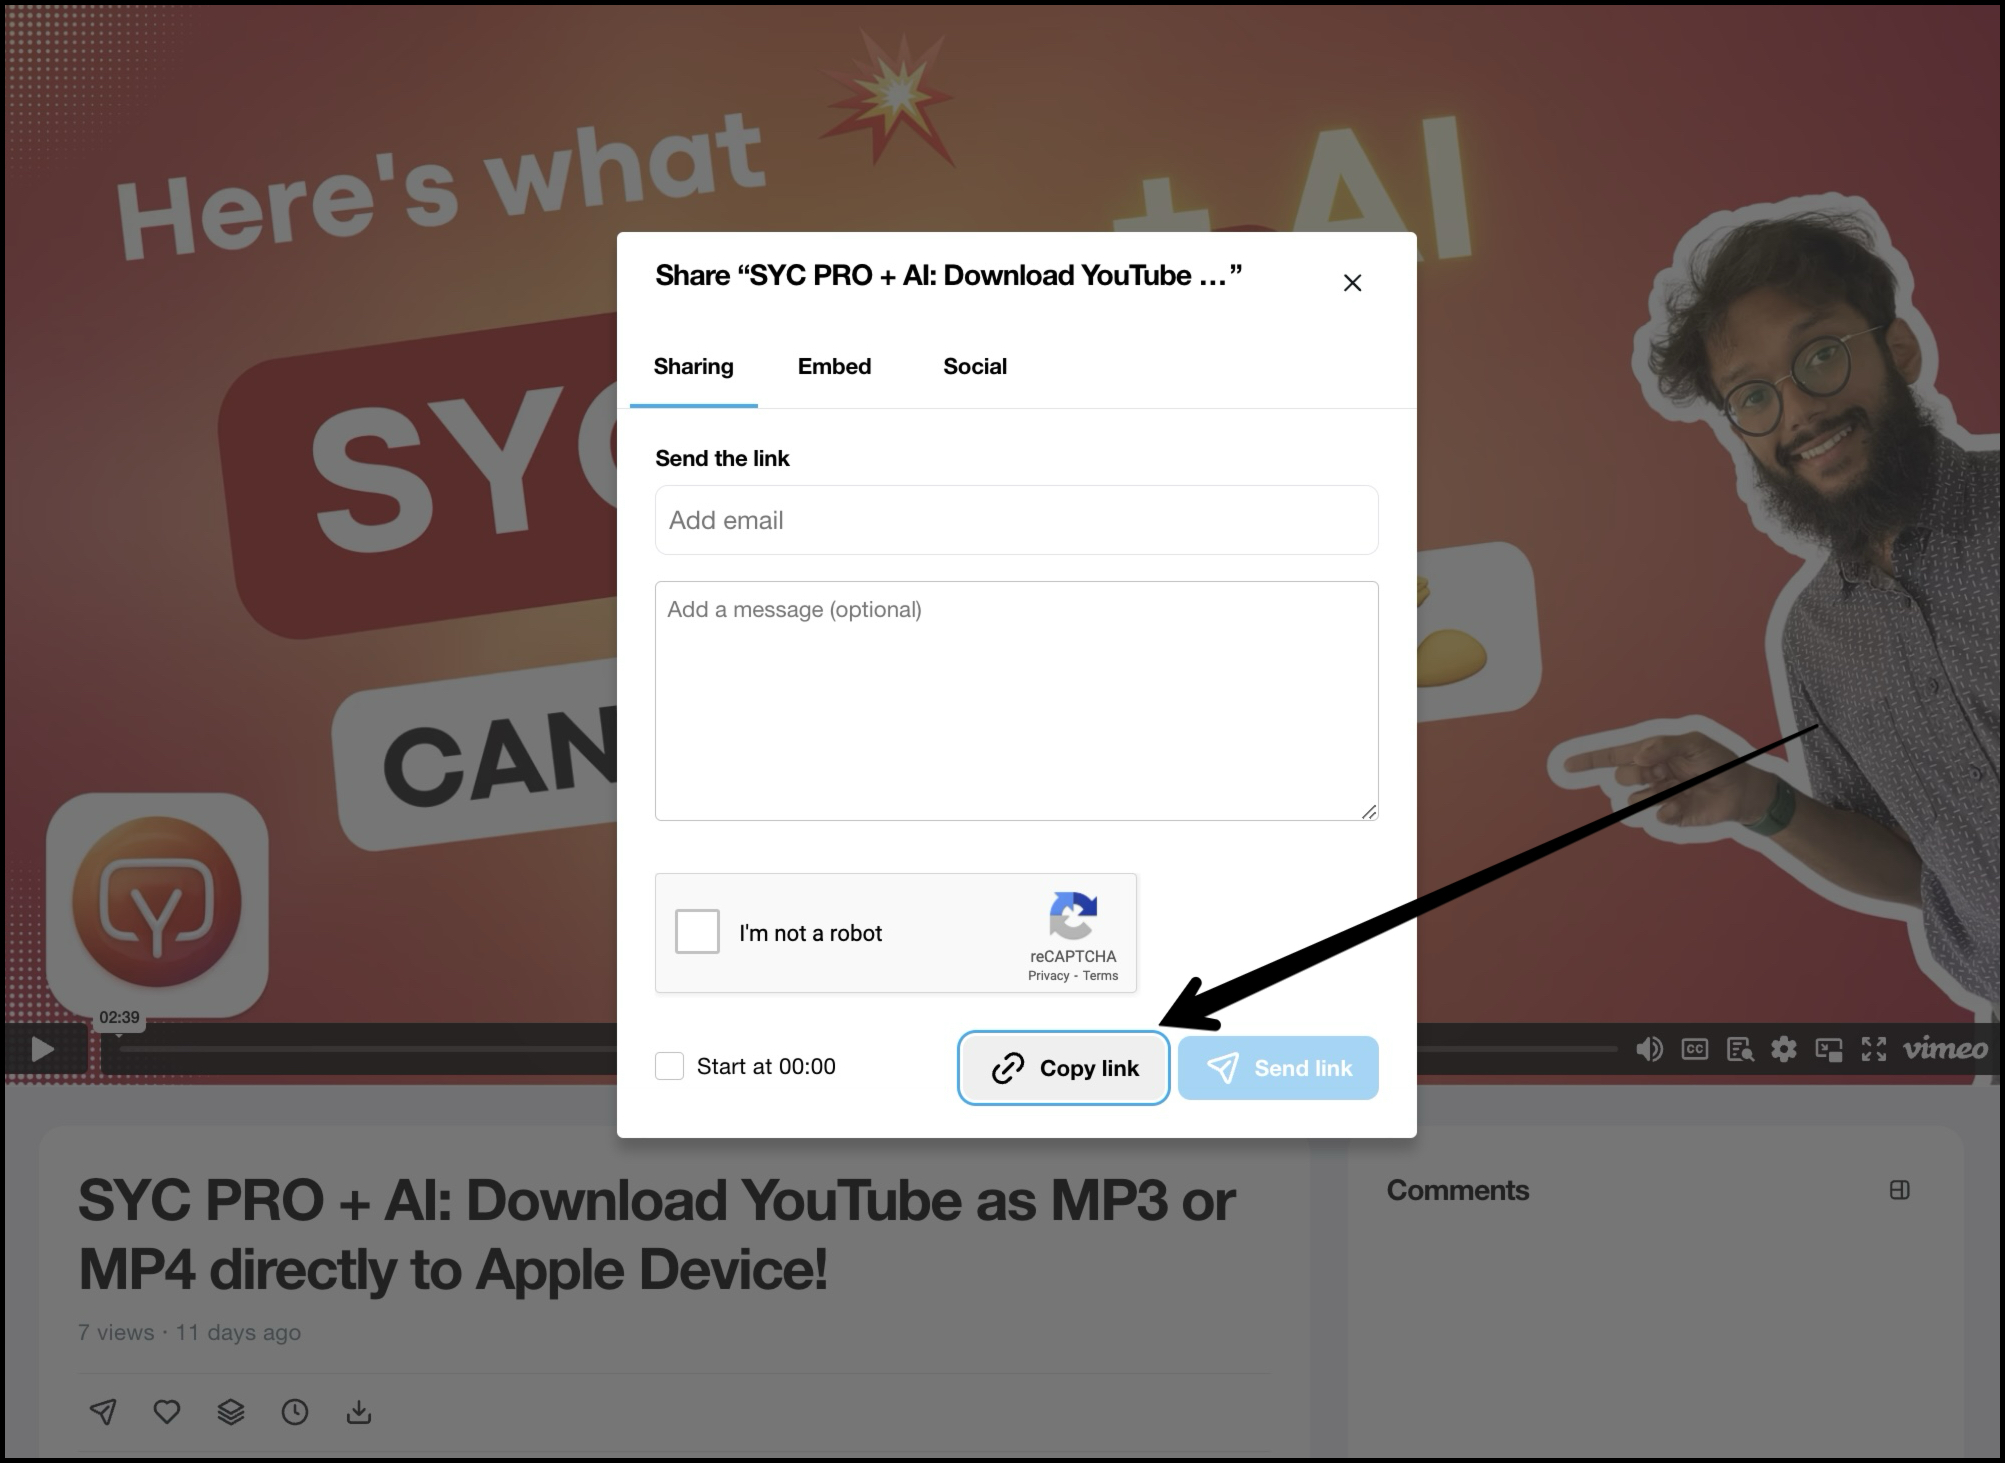Collapse the Comments panel
This screenshot has width=2005, height=1463.
click(1900, 1190)
